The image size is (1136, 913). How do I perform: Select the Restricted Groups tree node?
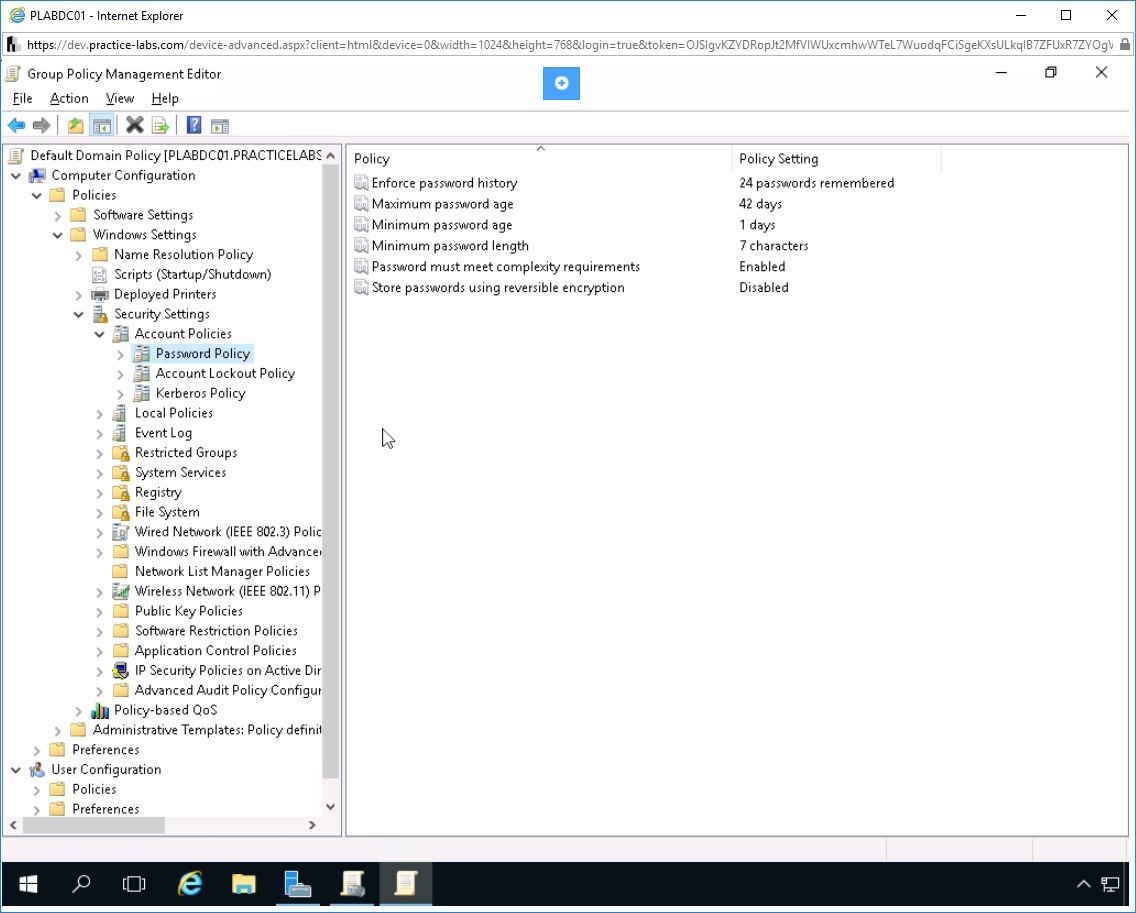[x=186, y=453]
